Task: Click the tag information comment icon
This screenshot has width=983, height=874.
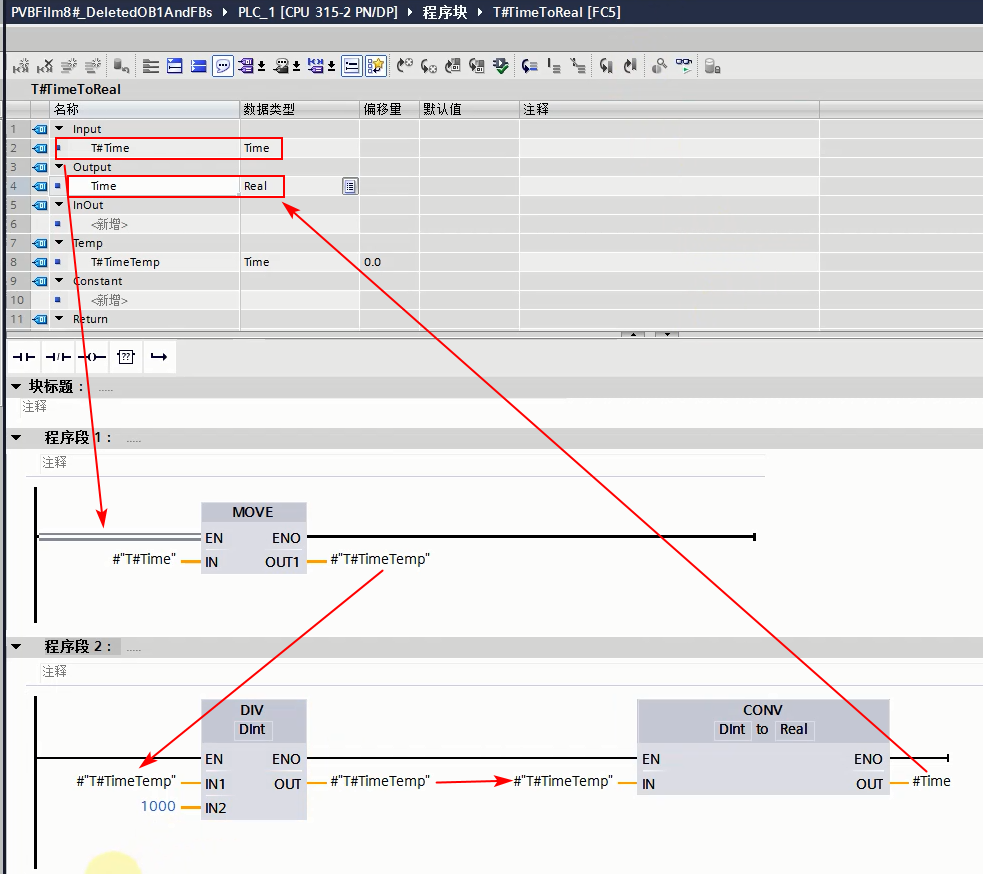Action: tap(281, 66)
